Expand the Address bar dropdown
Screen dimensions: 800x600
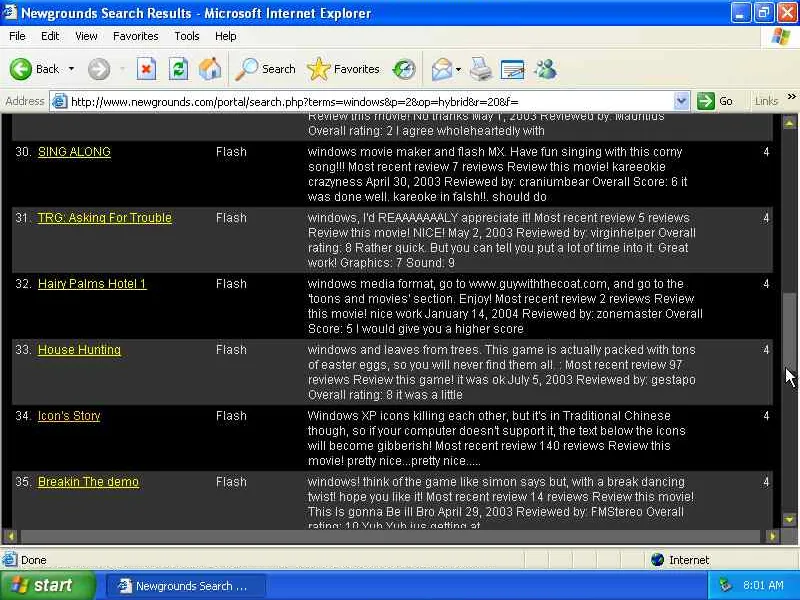click(681, 101)
